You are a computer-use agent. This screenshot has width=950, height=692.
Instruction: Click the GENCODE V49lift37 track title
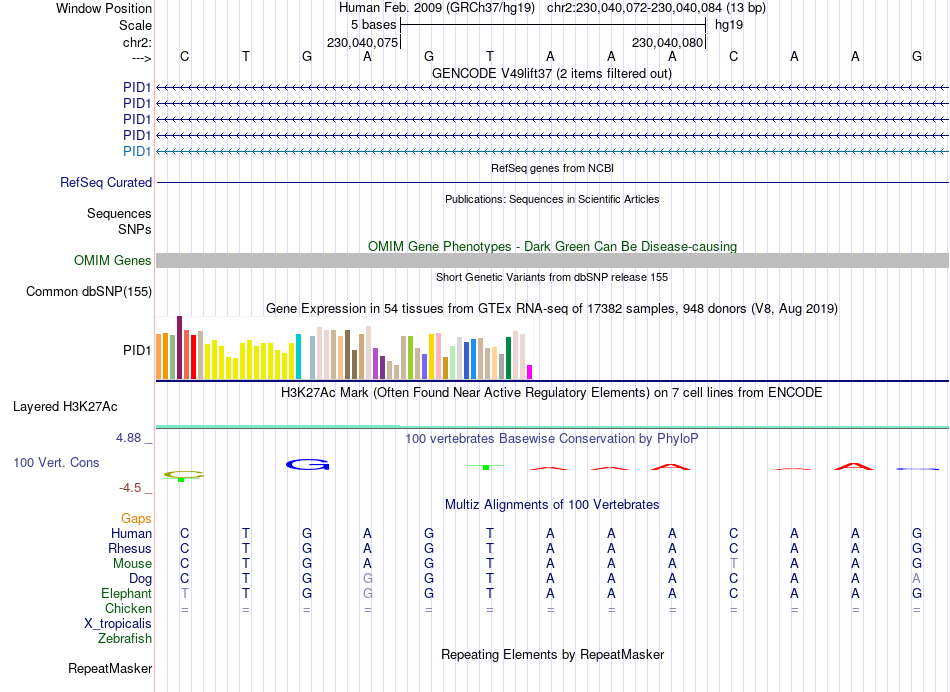point(552,73)
